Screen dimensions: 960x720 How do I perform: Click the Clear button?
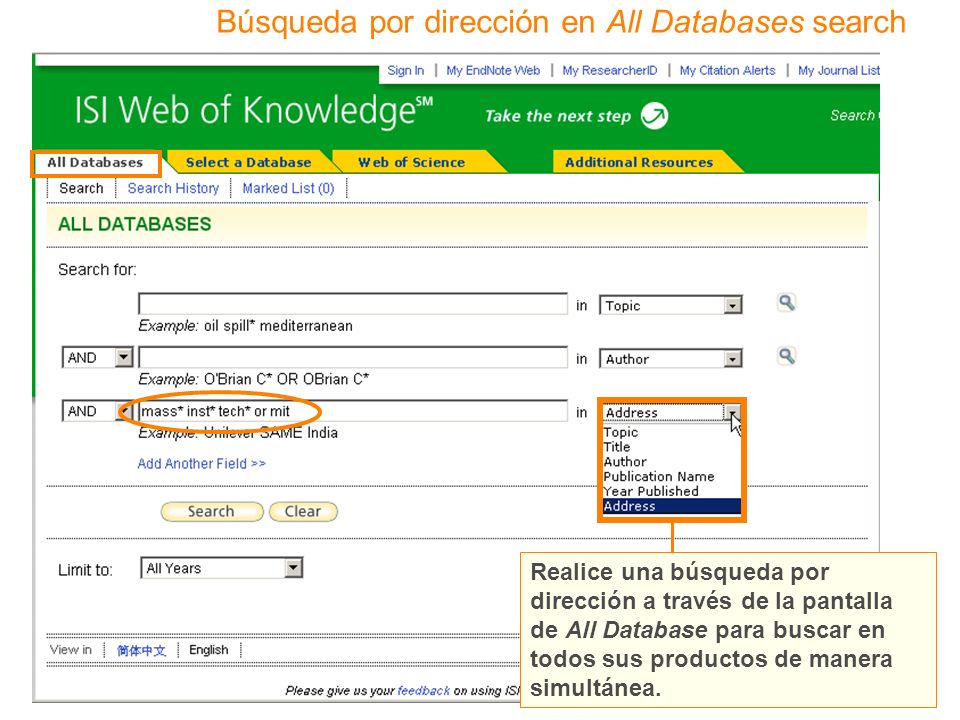click(303, 511)
